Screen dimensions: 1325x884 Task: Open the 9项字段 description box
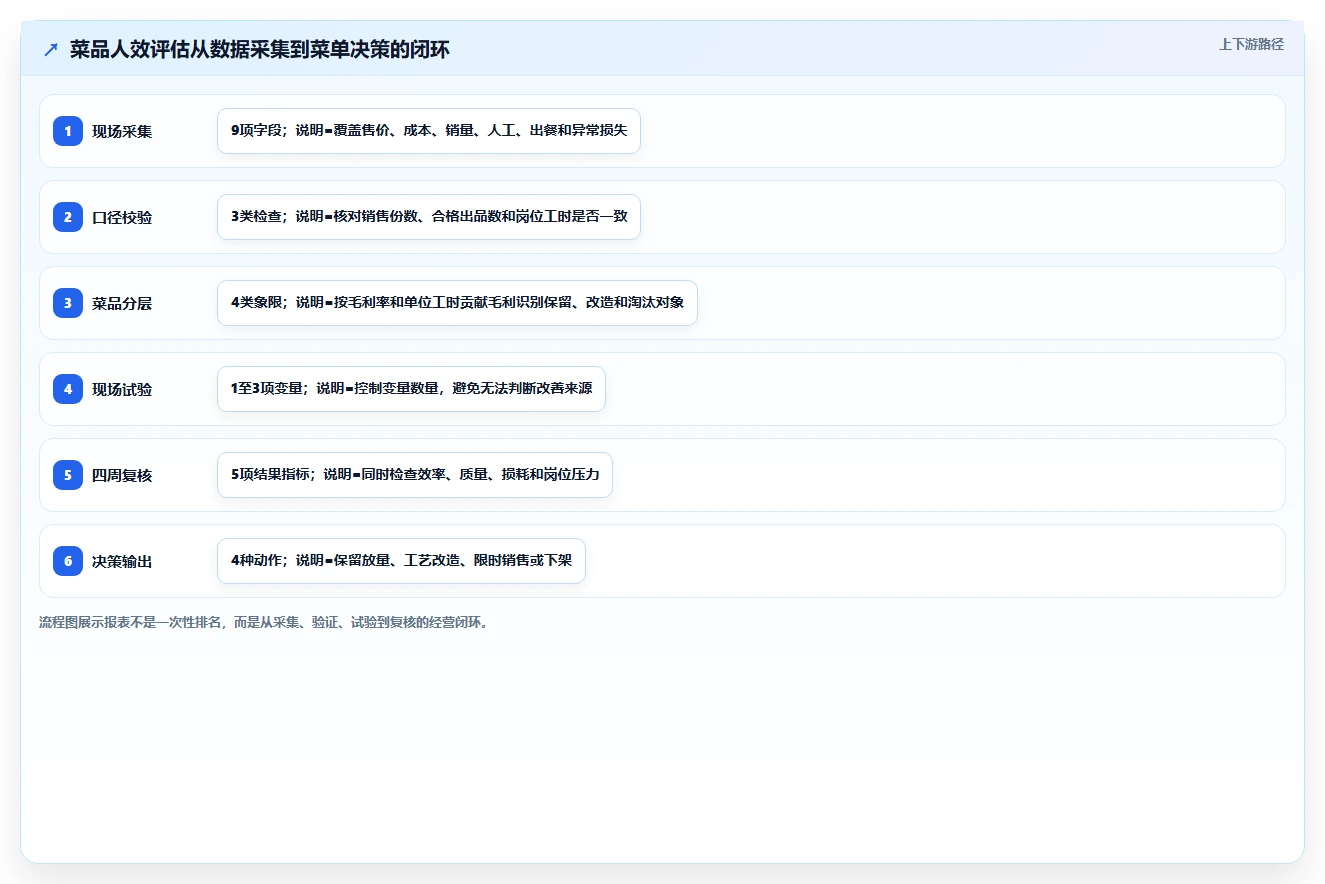coord(429,131)
